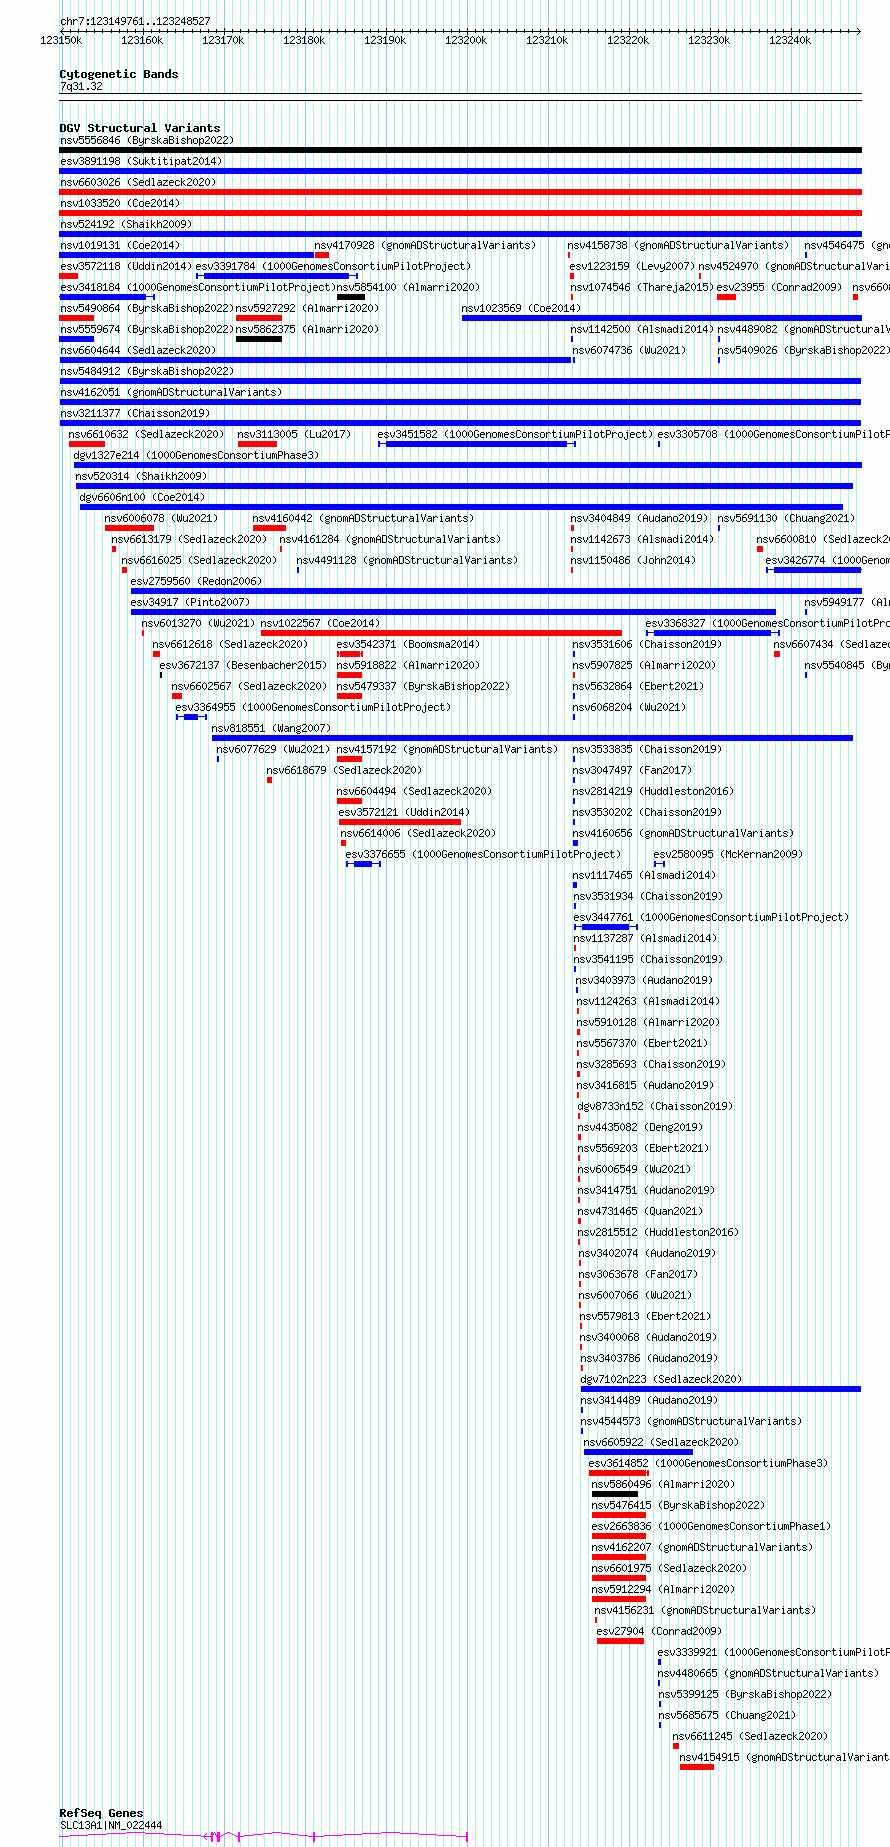Click the esv27904 (Conrad2009) label

659,1632
